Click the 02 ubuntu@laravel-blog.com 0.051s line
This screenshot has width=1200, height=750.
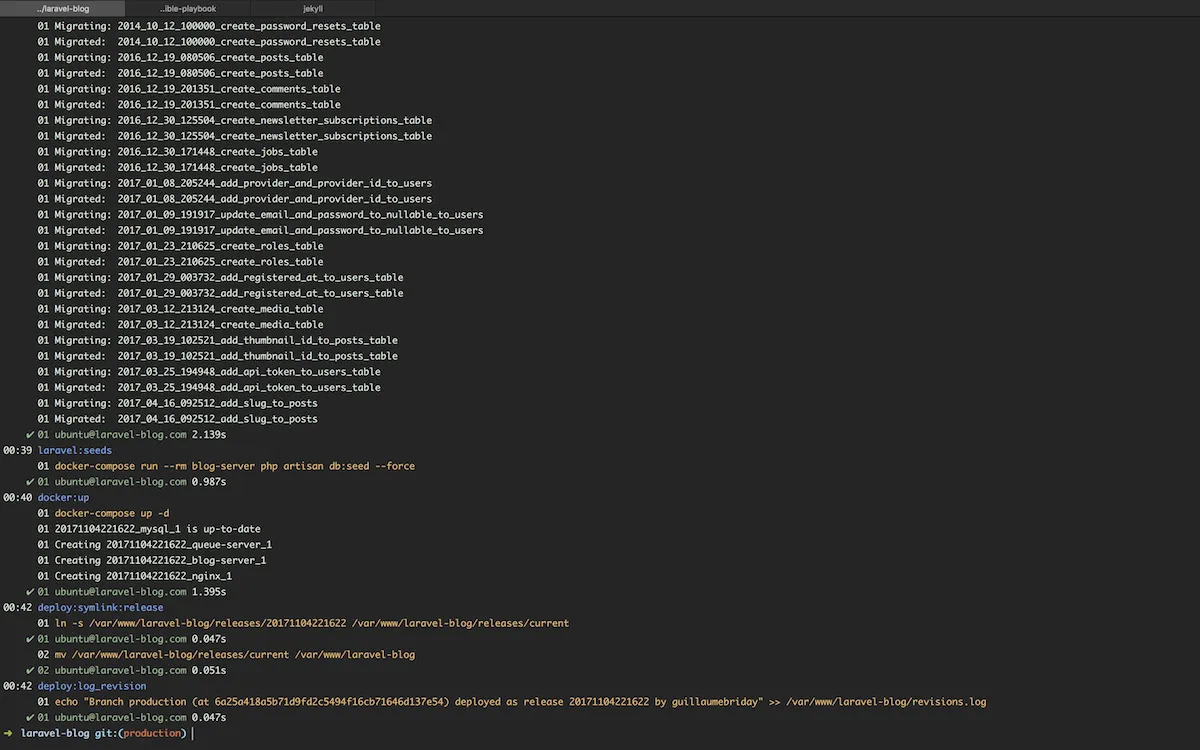point(132,670)
